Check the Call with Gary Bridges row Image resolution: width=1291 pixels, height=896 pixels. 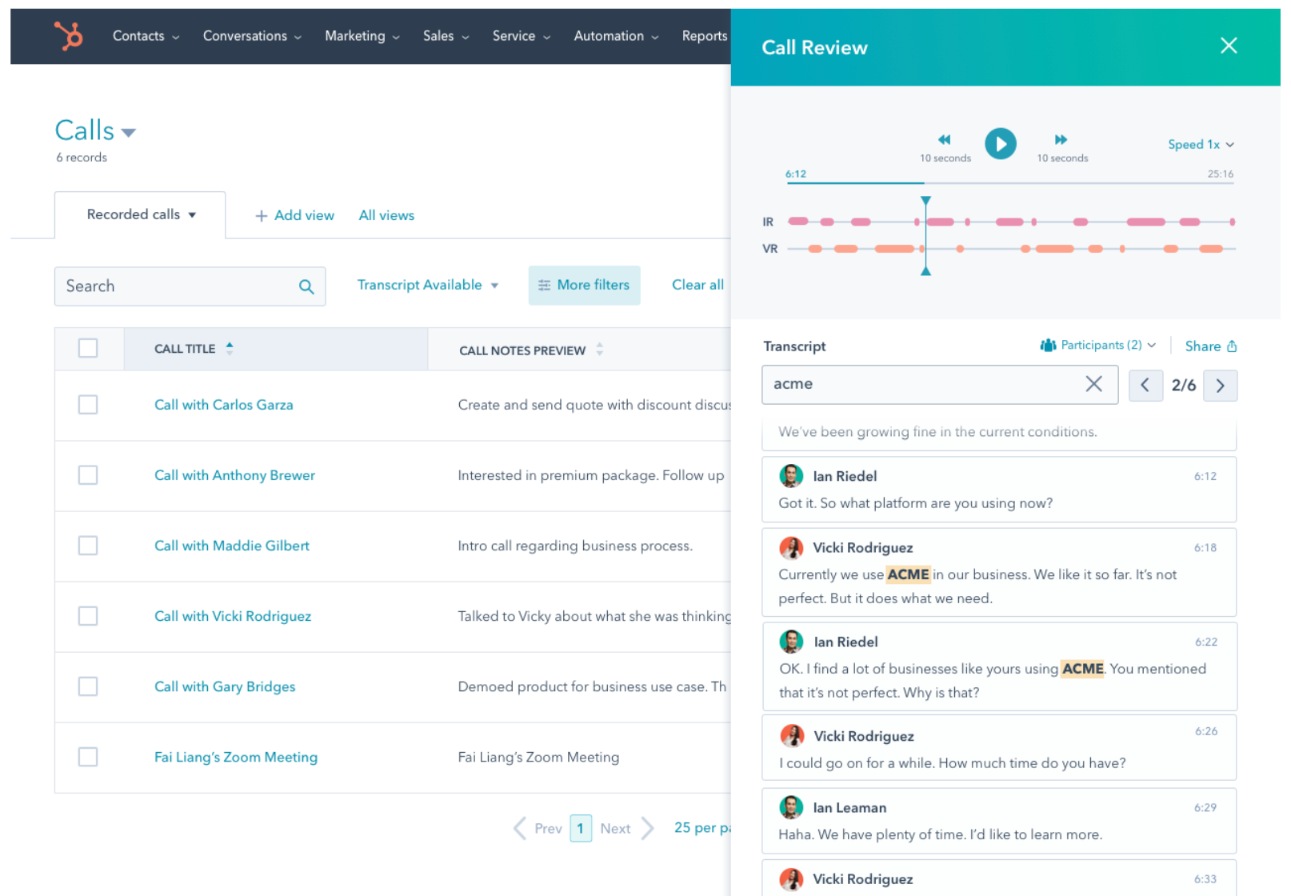(x=88, y=687)
